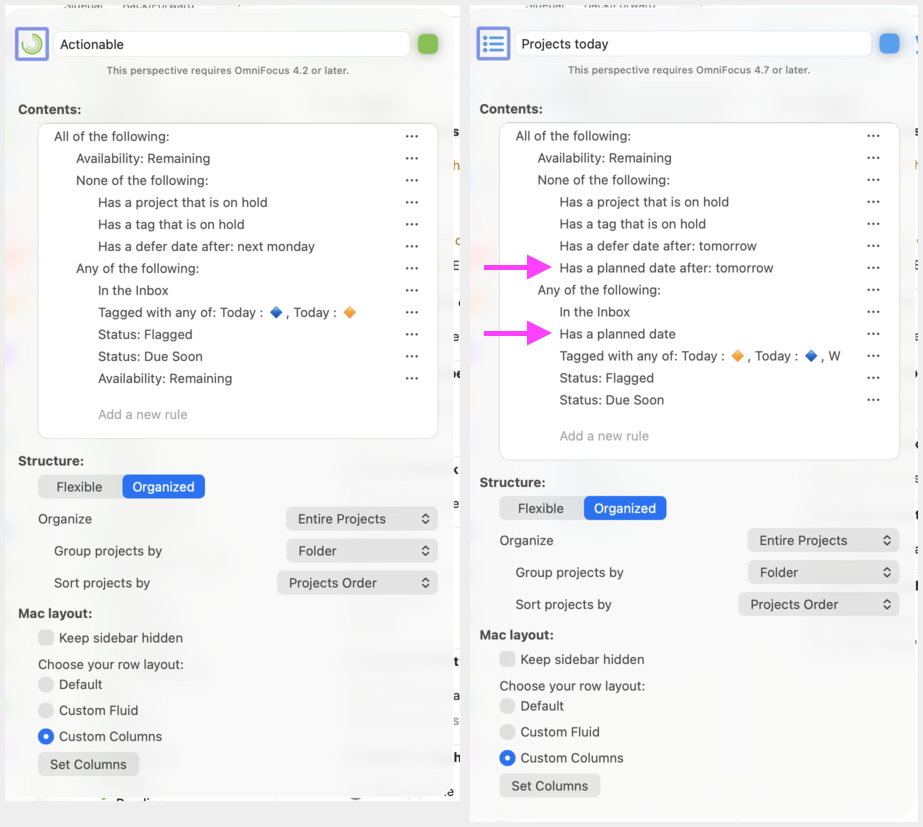Click ellipsis beside 'Has a defer date after: next monday'
Screen dimensions: 923x827
point(411,247)
